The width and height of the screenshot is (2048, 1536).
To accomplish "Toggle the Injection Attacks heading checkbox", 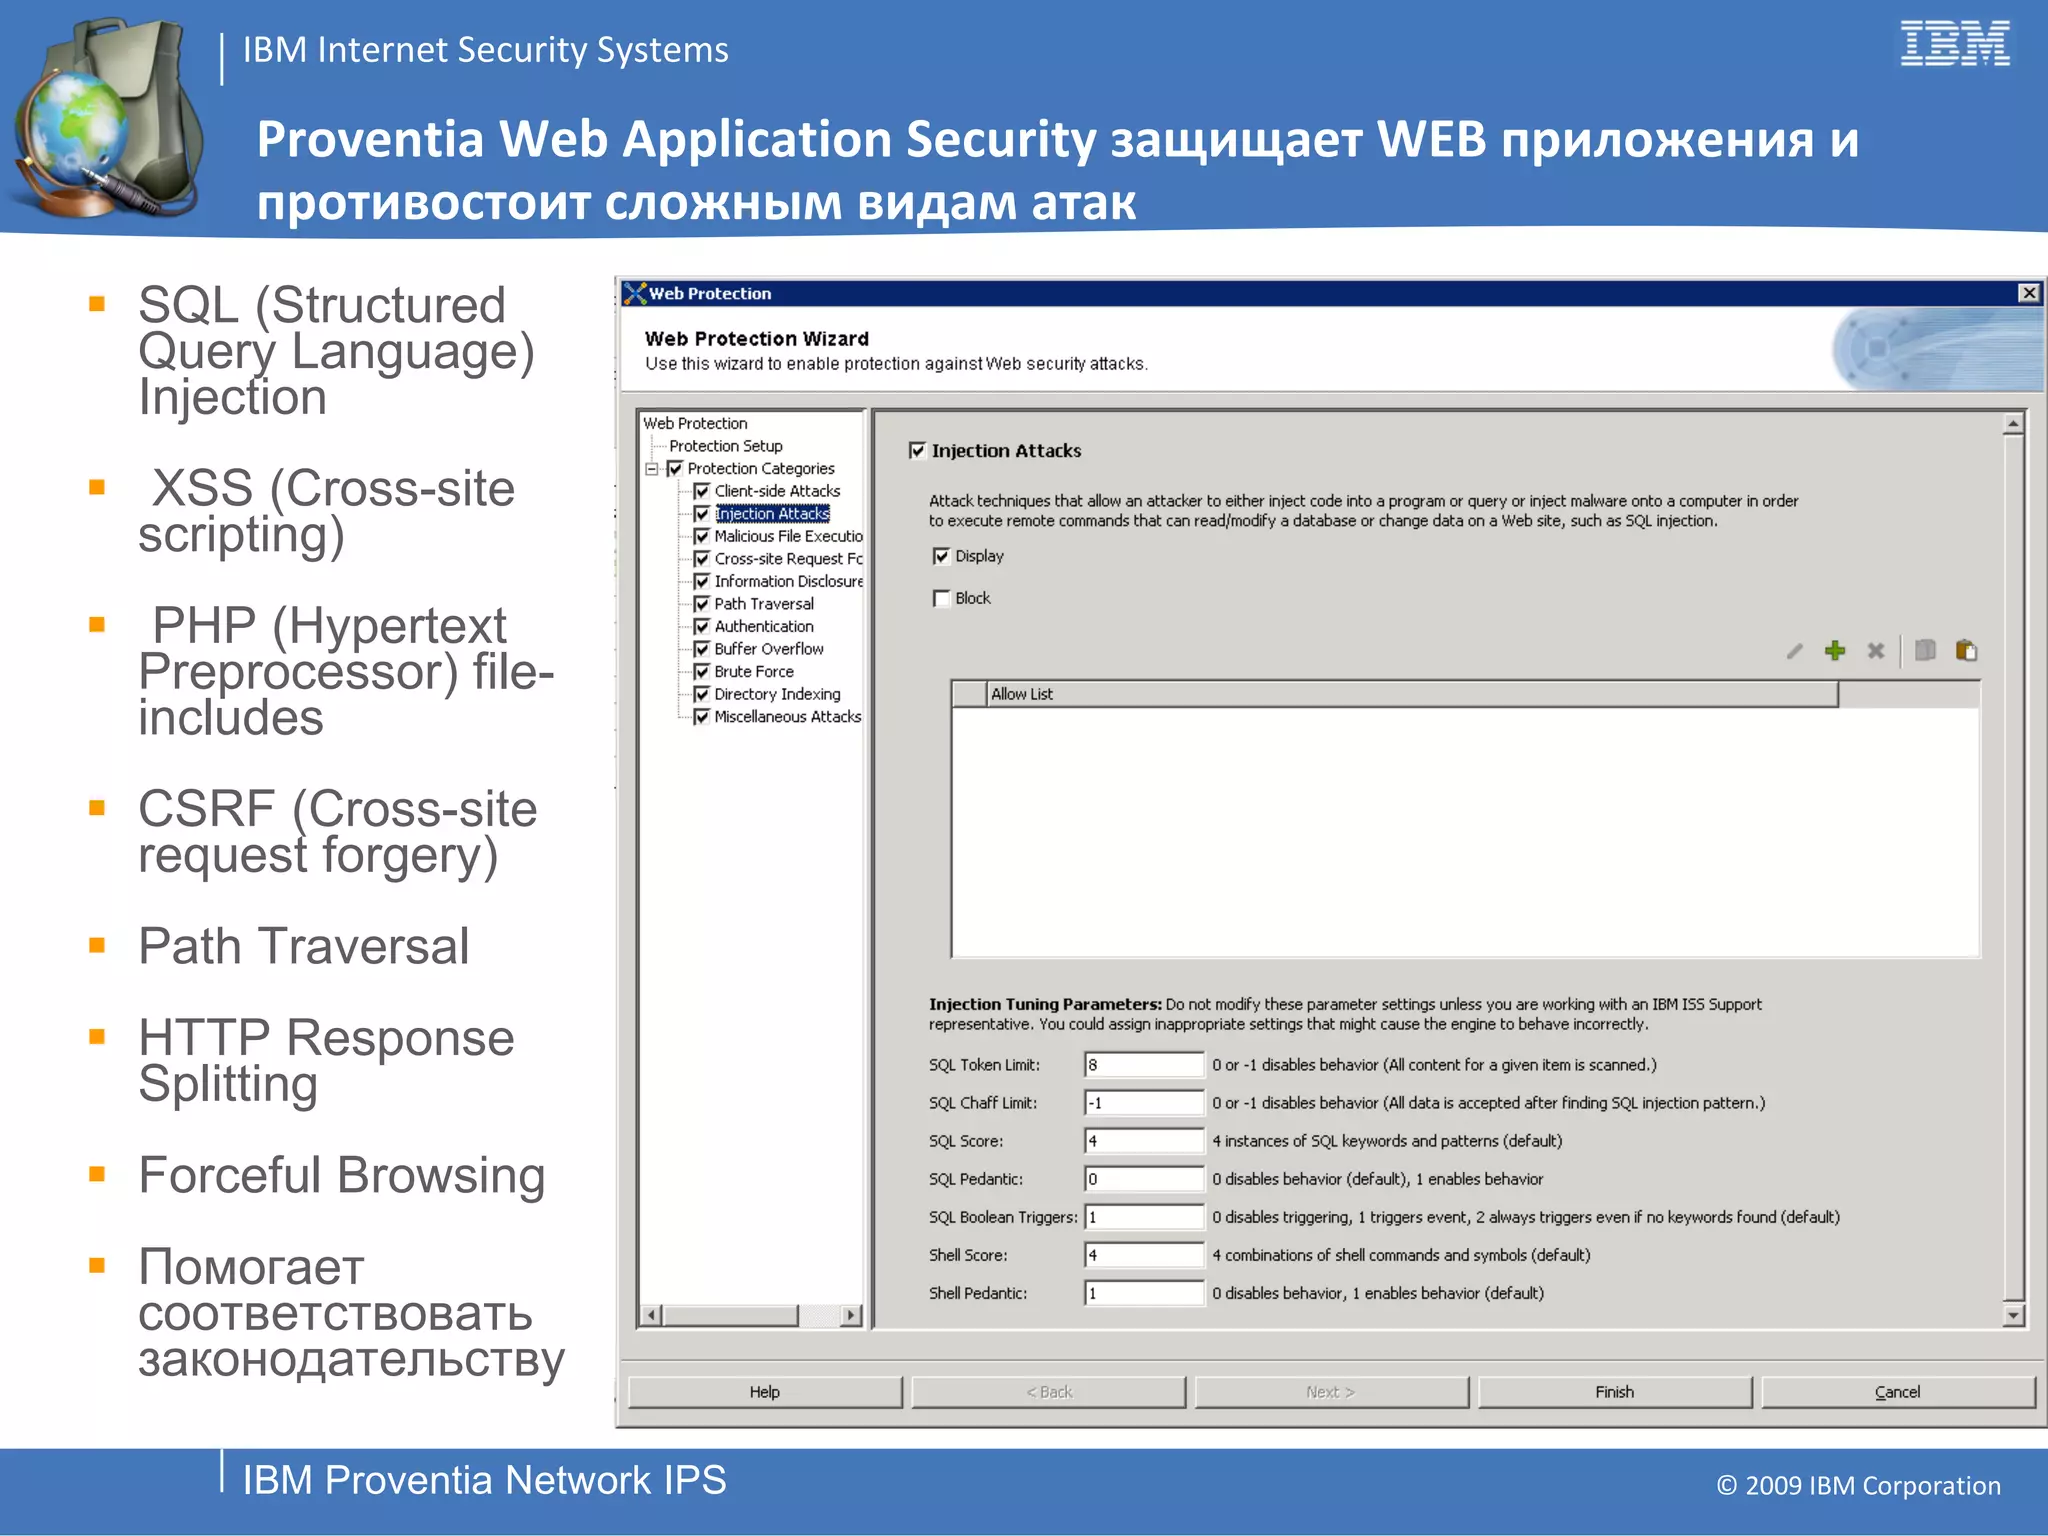I will (917, 451).
